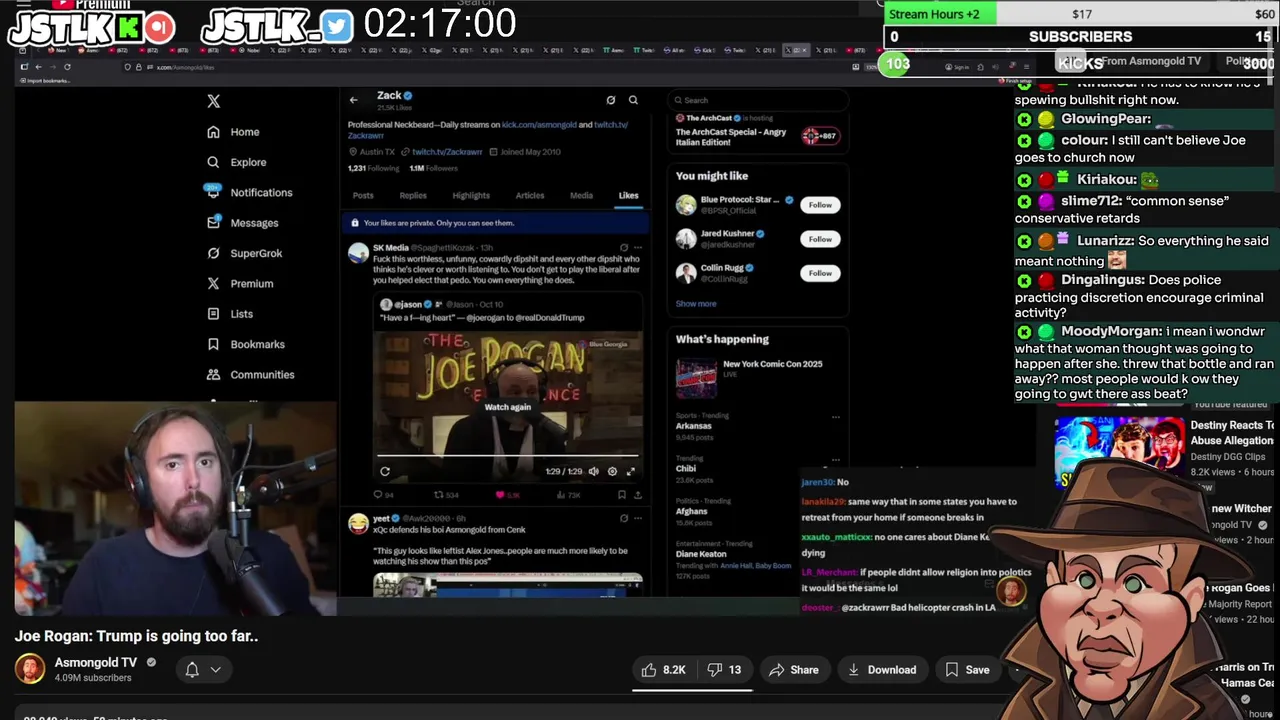Enter fullscreen on the Rogan video
This screenshot has height=720, width=1280.
[x=630, y=471]
